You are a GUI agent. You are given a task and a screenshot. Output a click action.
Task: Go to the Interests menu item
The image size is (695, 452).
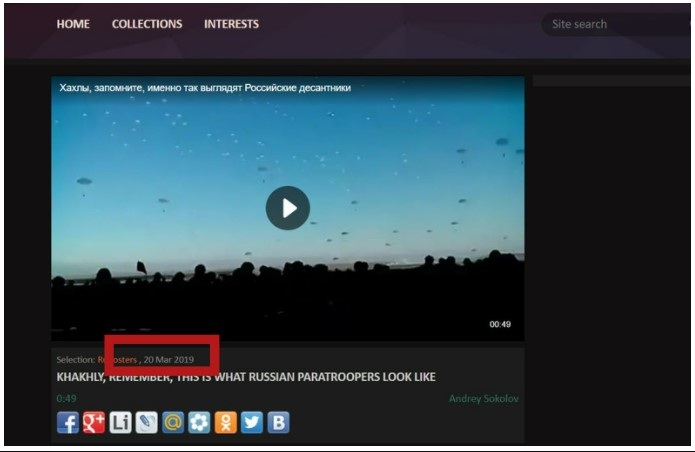(x=231, y=24)
